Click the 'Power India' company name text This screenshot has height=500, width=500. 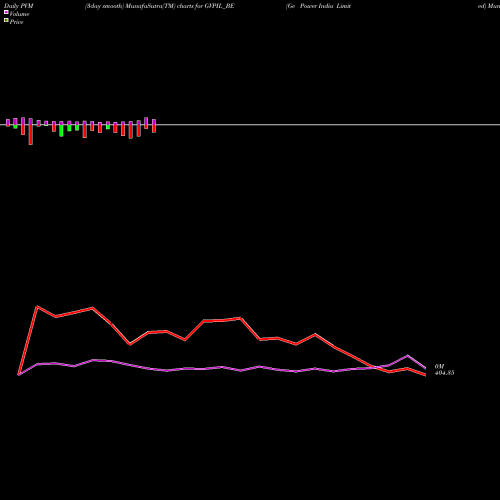(317, 6)
